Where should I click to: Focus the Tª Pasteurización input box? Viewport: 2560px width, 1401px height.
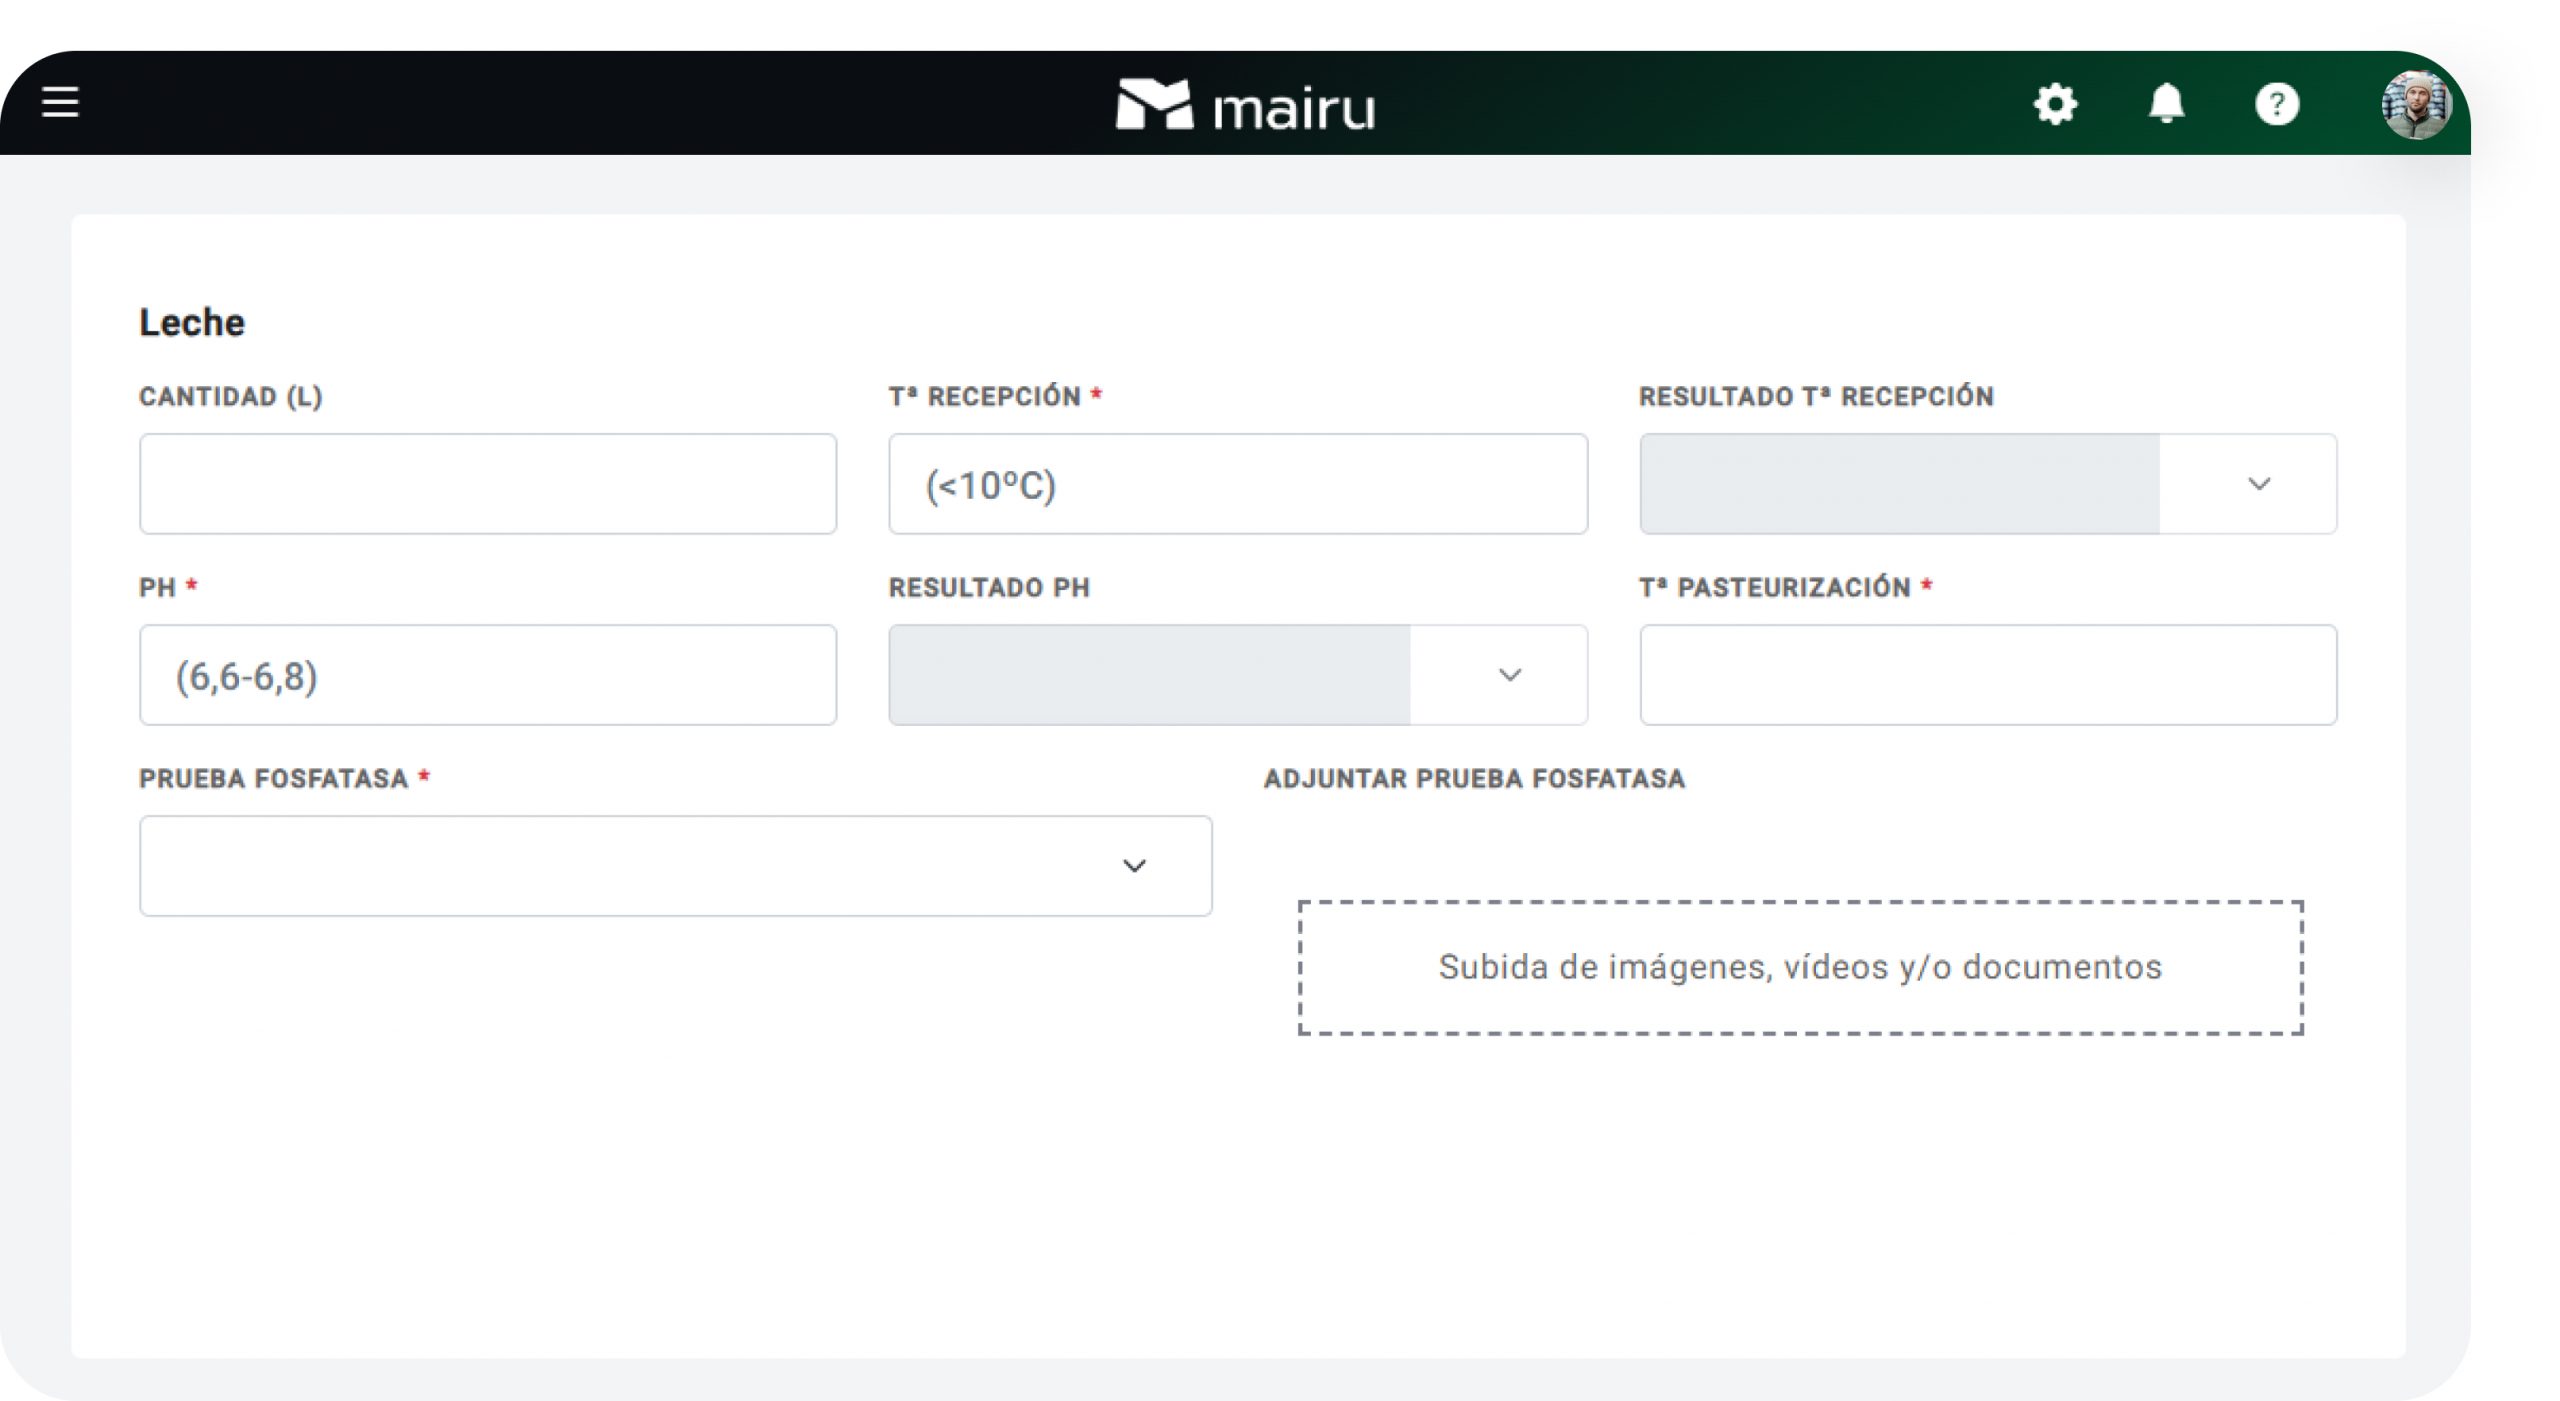click(x=1987, y=675)
